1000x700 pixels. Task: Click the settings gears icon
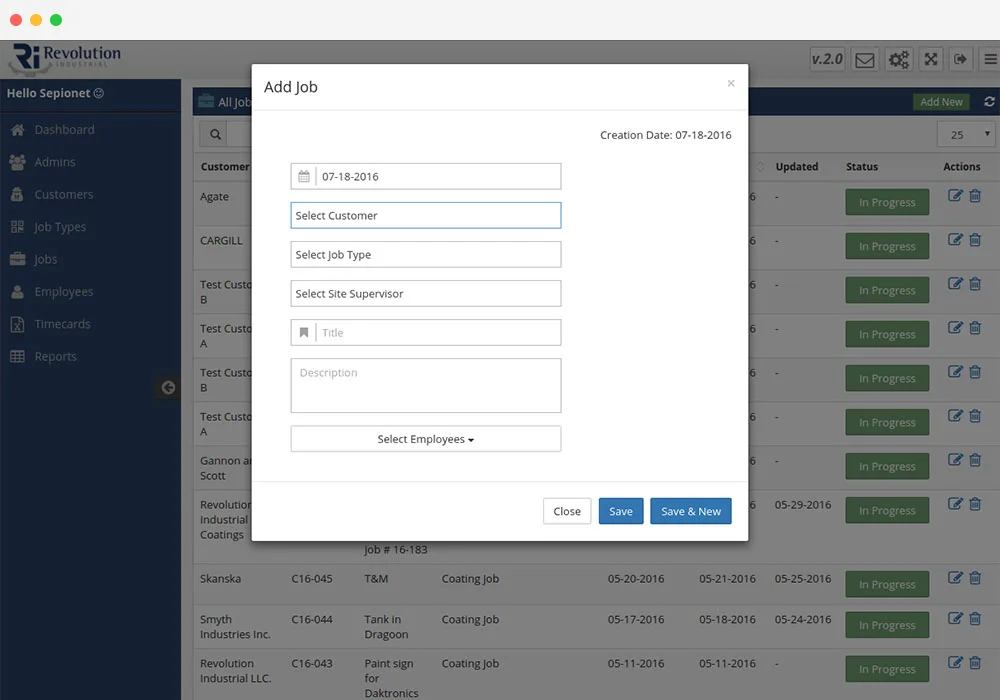point(897,58)
